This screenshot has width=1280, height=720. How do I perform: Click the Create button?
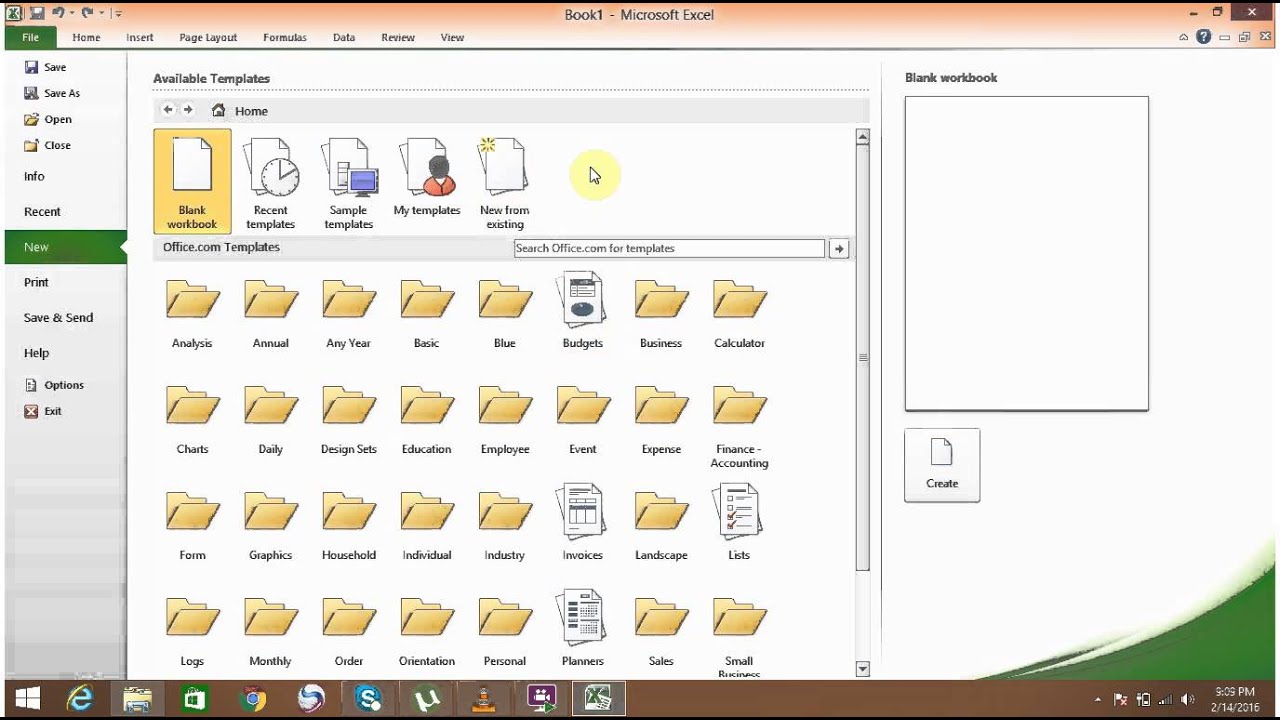click(x=942, y=465)
